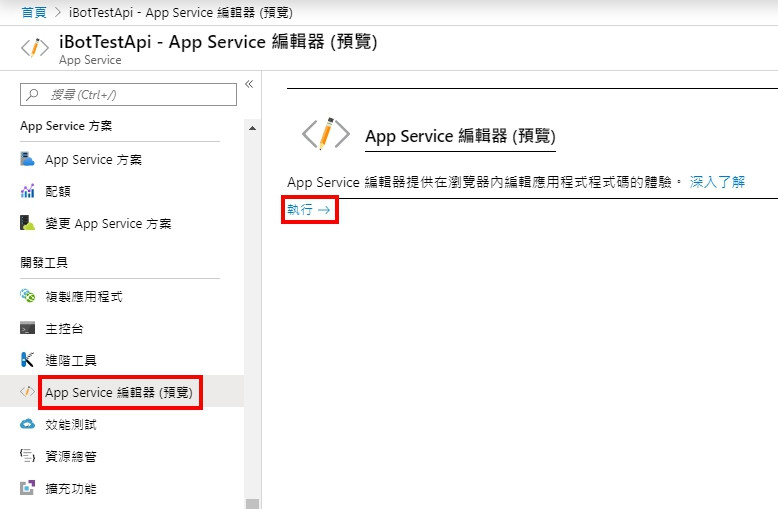Click the 擴充功能 icon
This screenshot has height=509, width=778.
tap(27, 488)
